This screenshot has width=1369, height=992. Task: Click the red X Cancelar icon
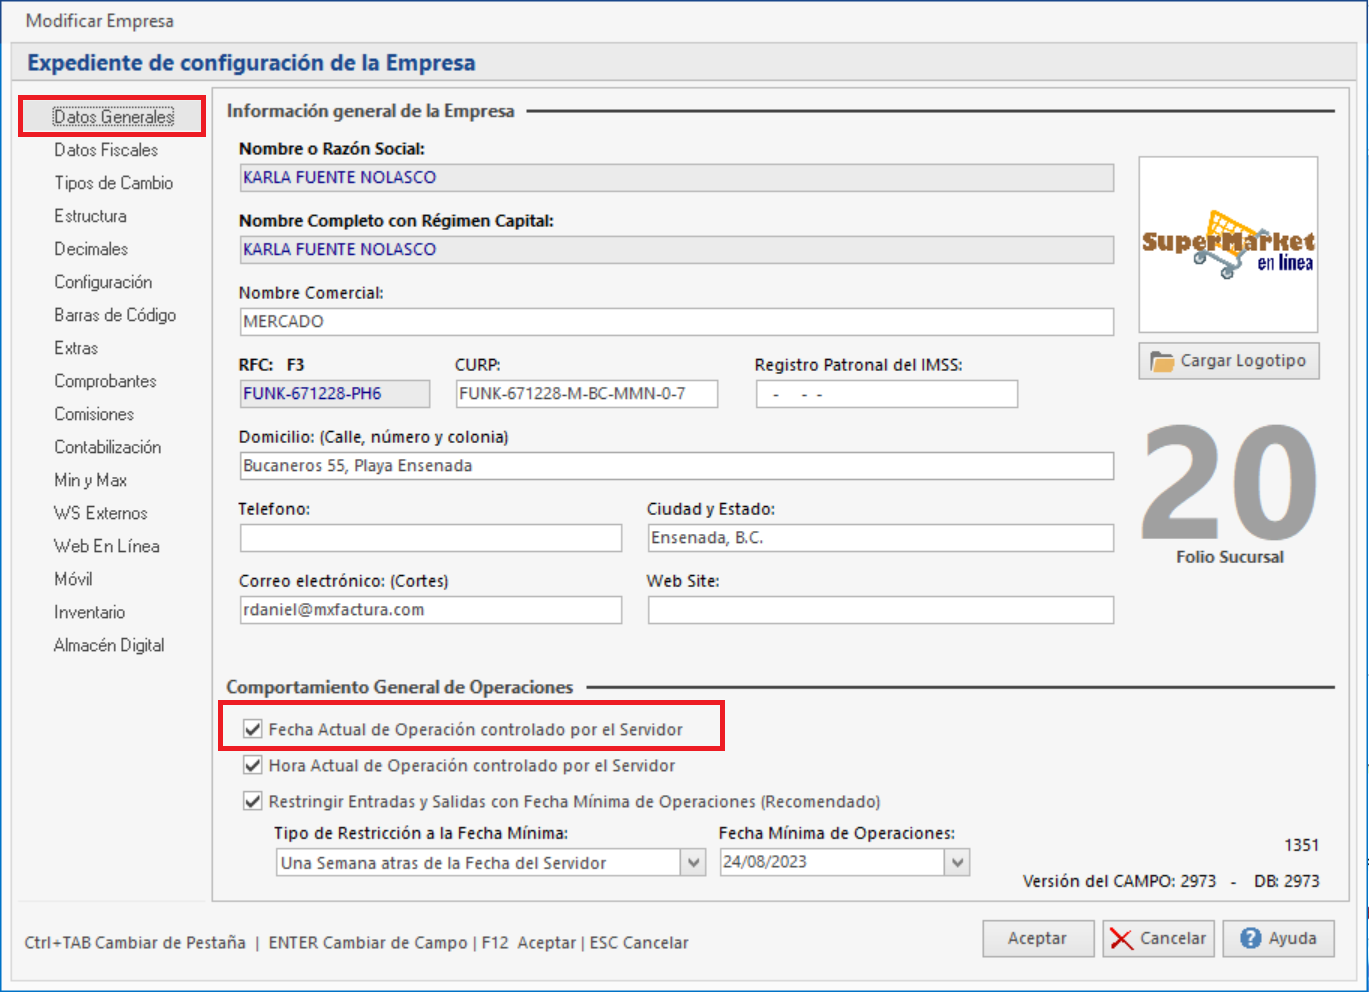click(1121, 939)
